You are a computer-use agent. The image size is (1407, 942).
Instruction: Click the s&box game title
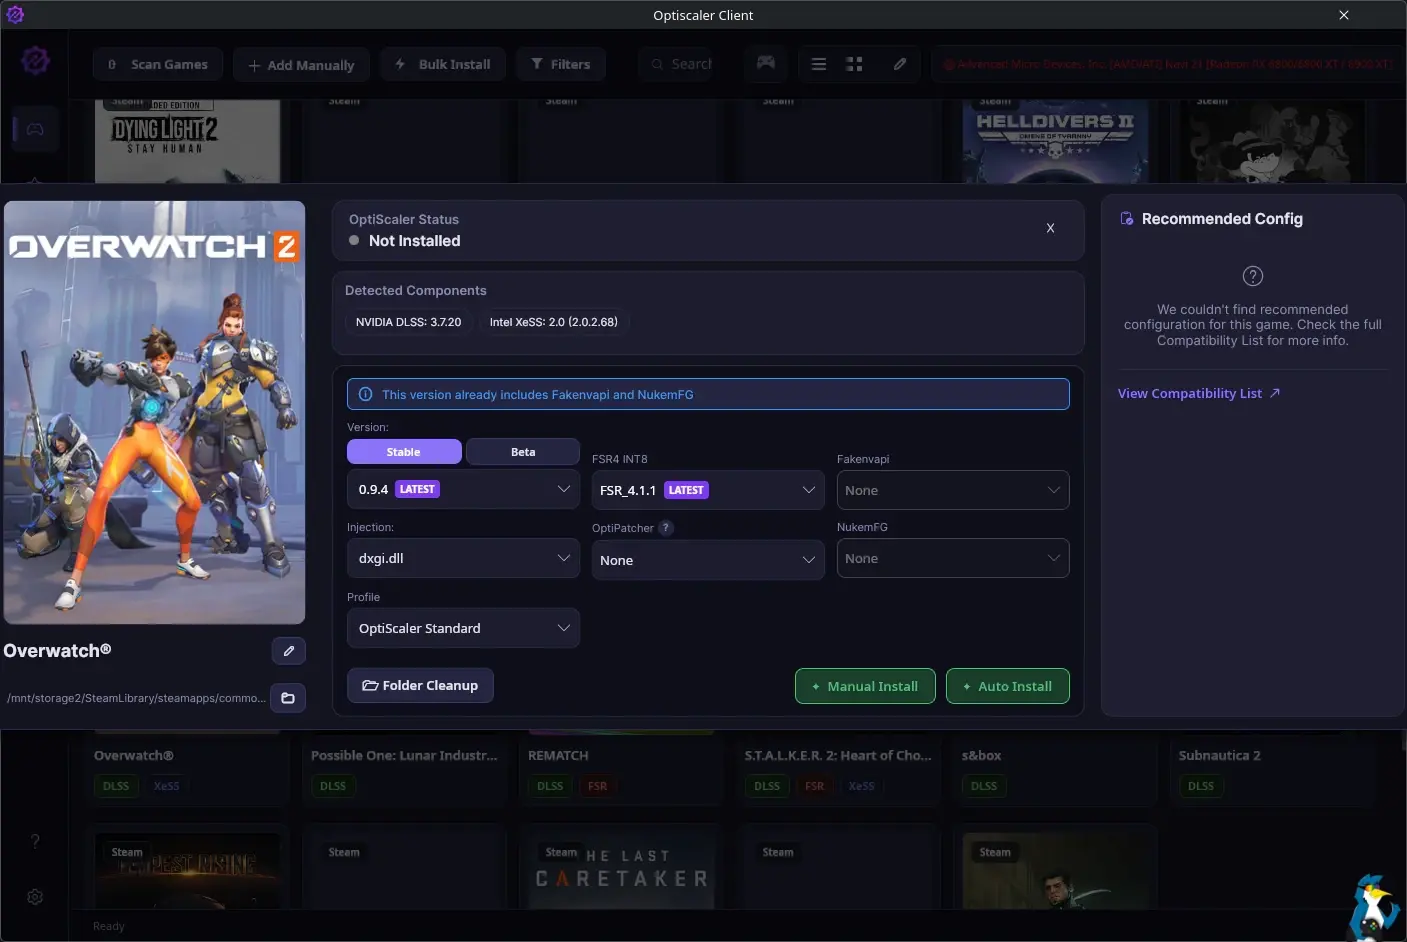(x=981, y=755)
